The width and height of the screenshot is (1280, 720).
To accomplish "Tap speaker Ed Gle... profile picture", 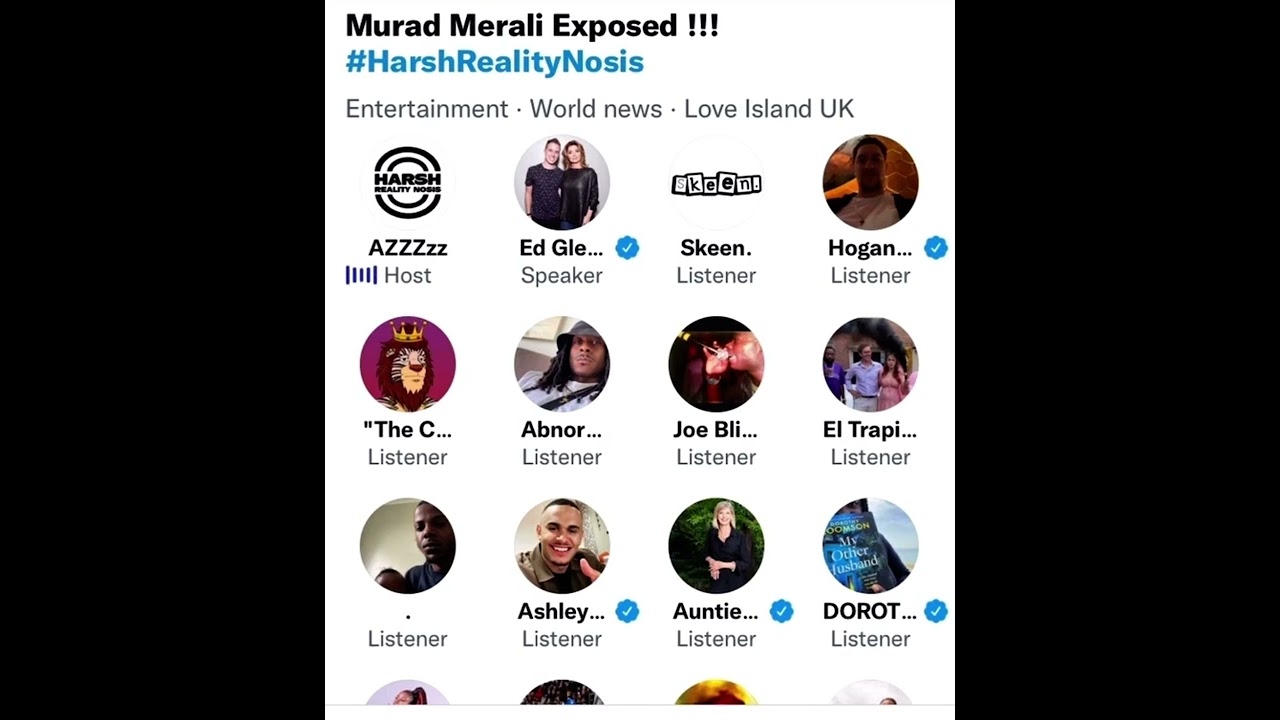I will coord(562,183).
